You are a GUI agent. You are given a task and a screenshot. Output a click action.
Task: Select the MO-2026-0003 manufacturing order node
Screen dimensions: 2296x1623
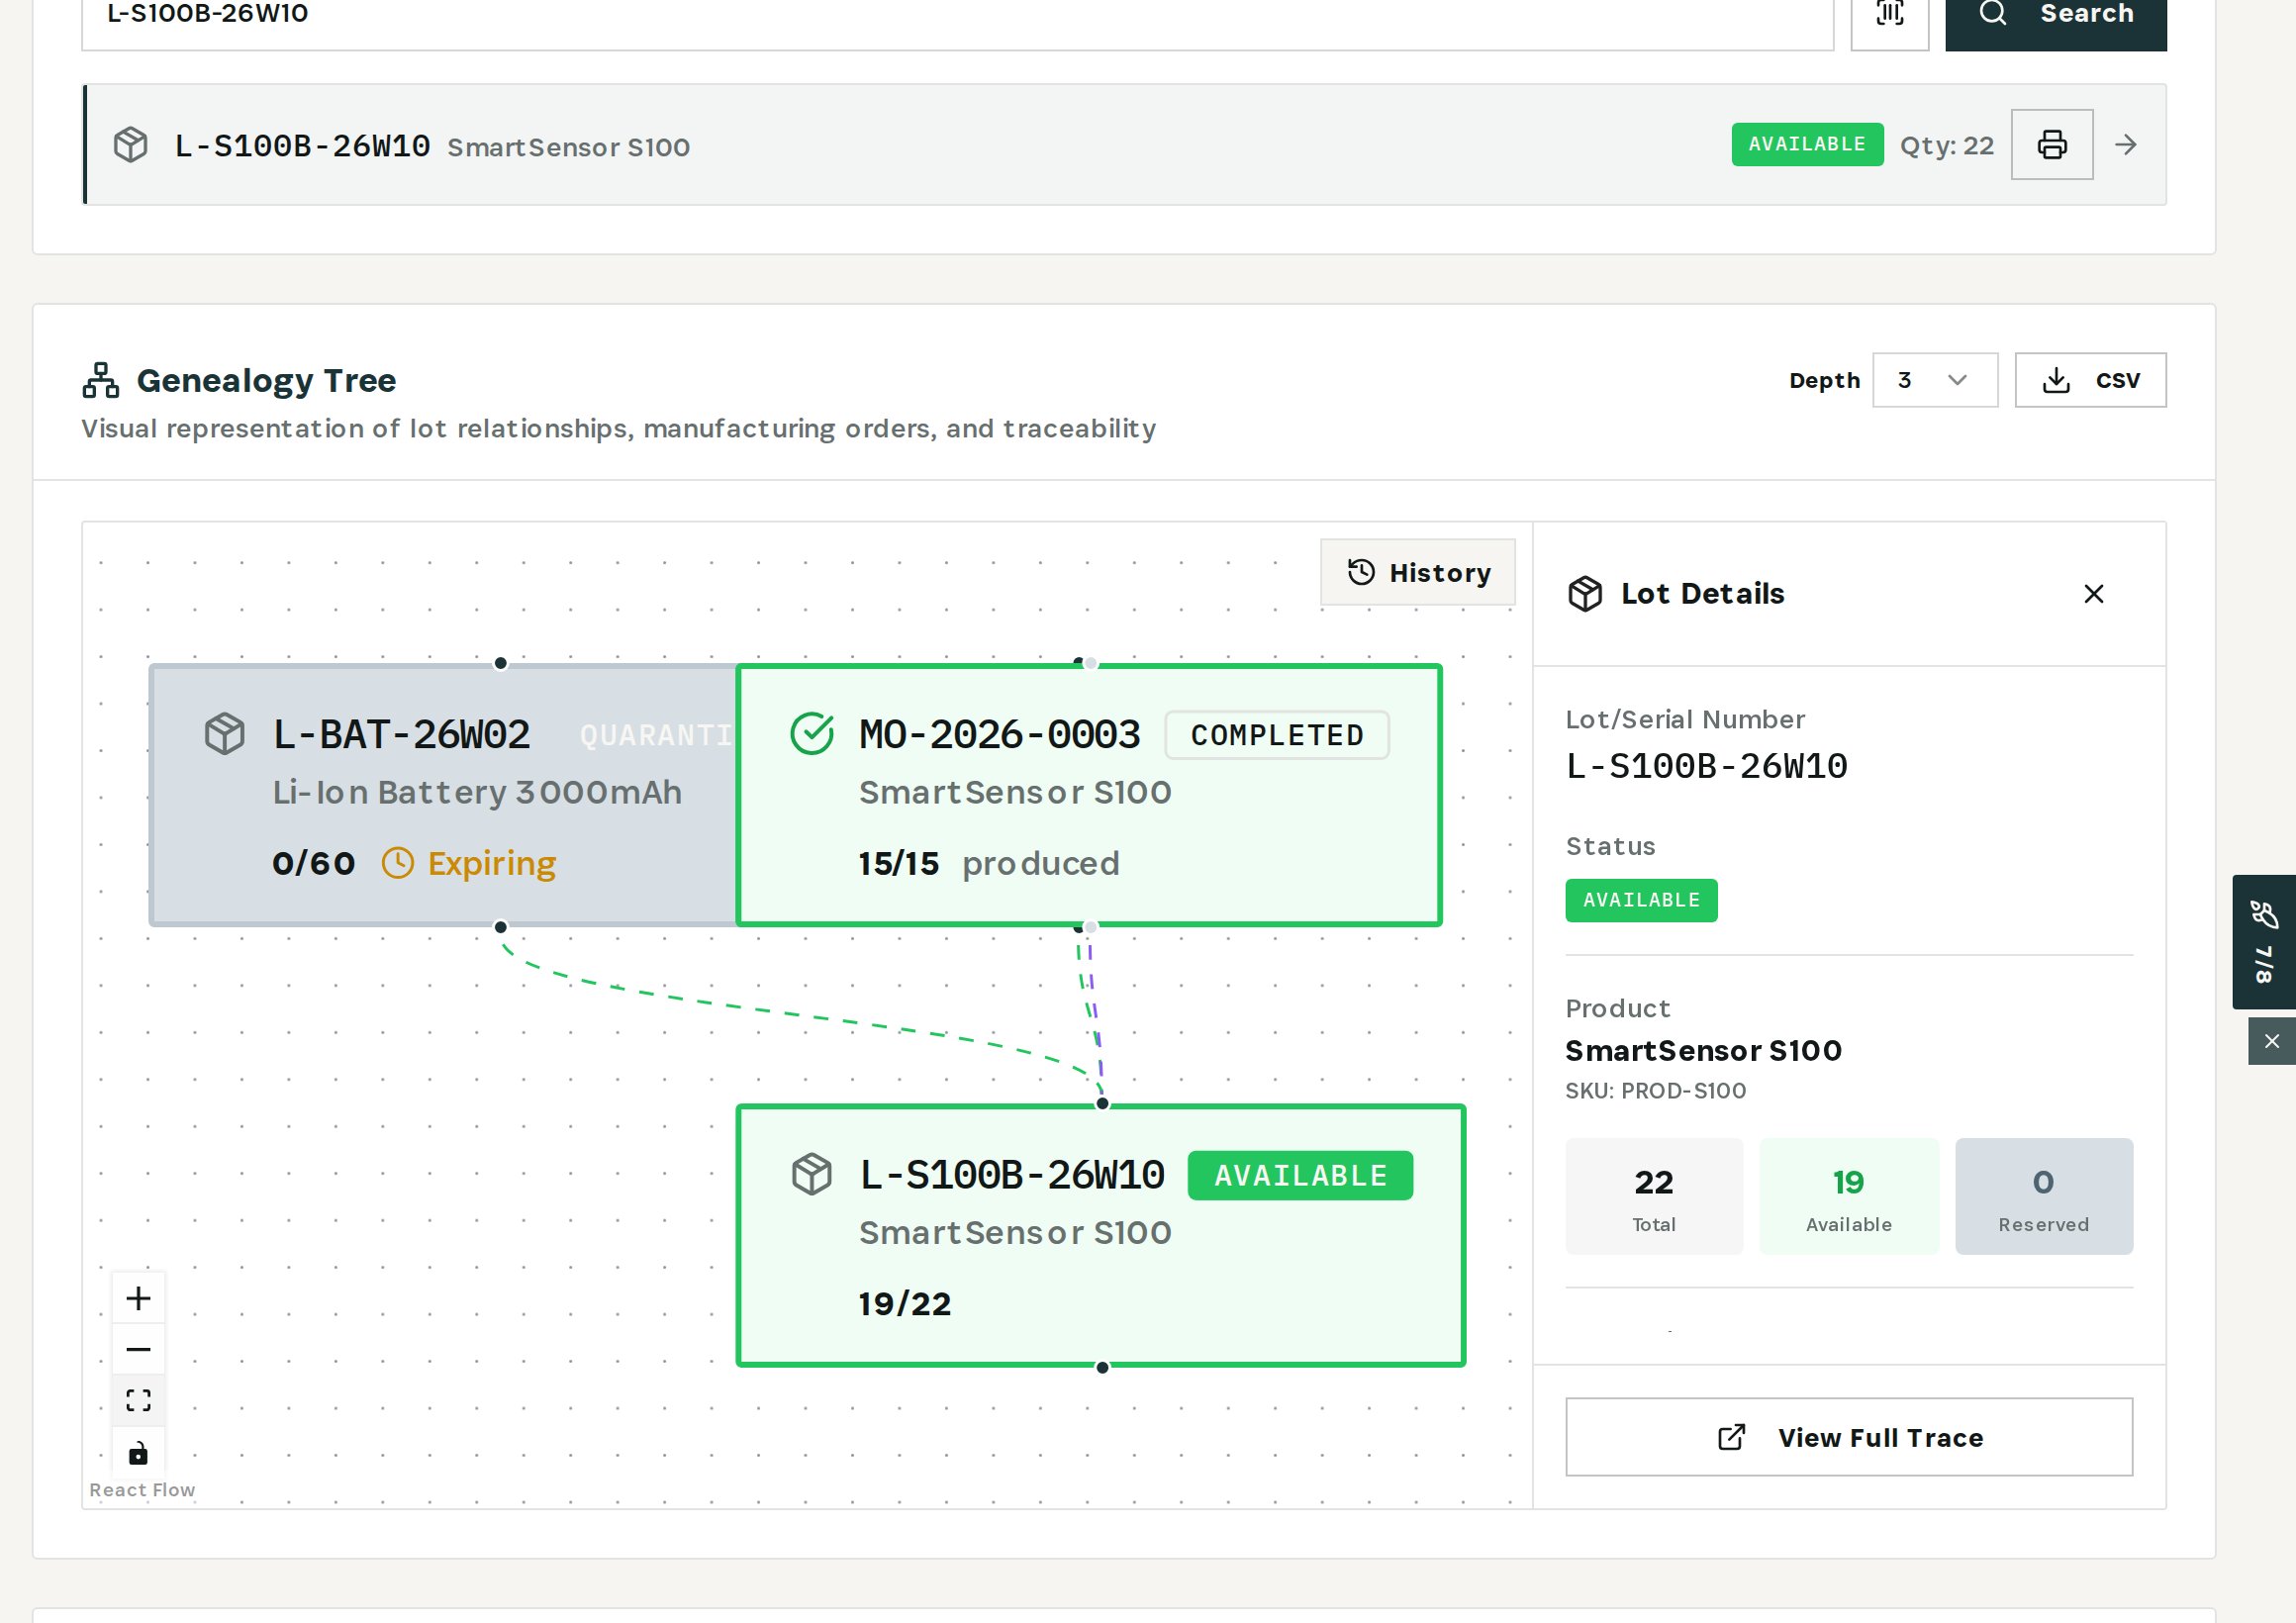(1088, 795)
